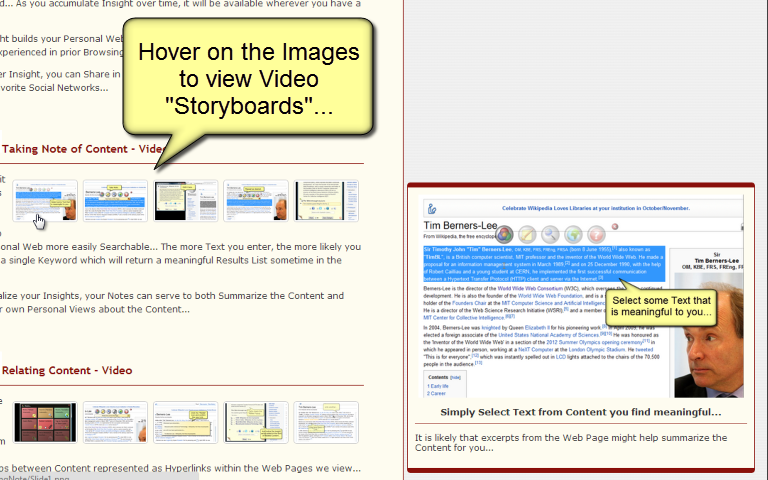Click the 'London Olympic Stadium' link

tap(597, 350)
